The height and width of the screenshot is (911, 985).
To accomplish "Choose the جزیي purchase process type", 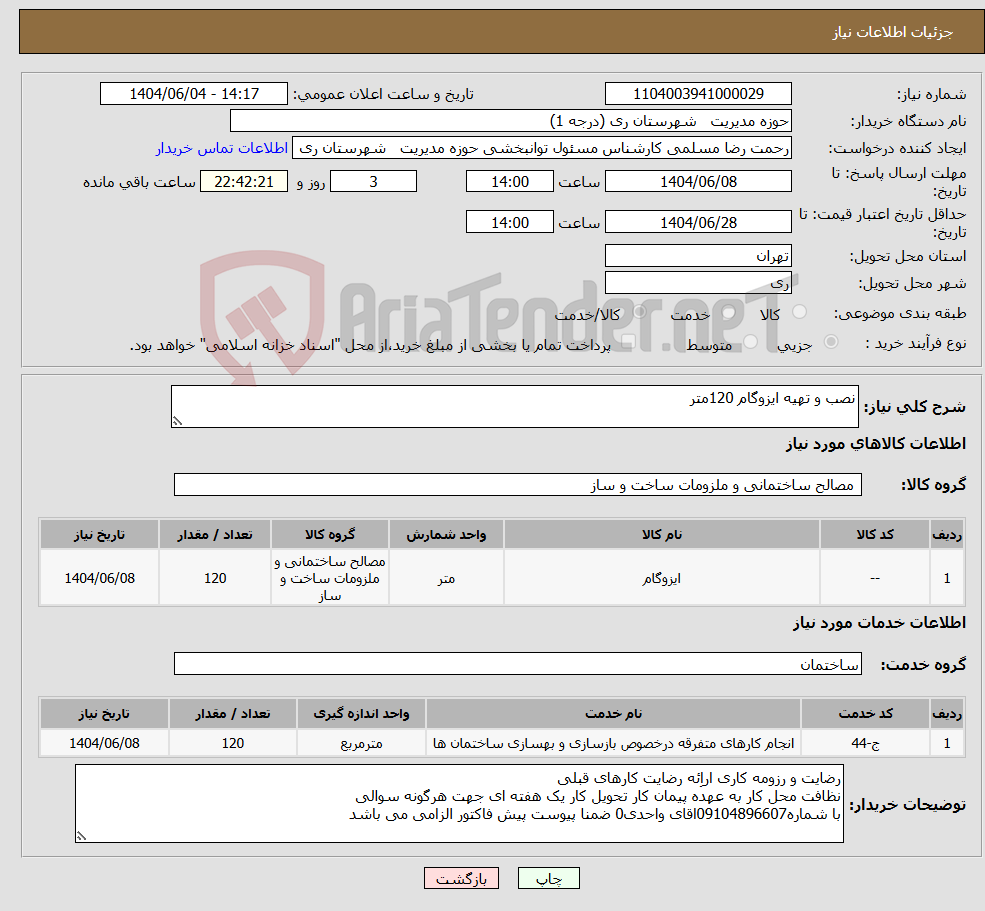I will tap(831, 341).
